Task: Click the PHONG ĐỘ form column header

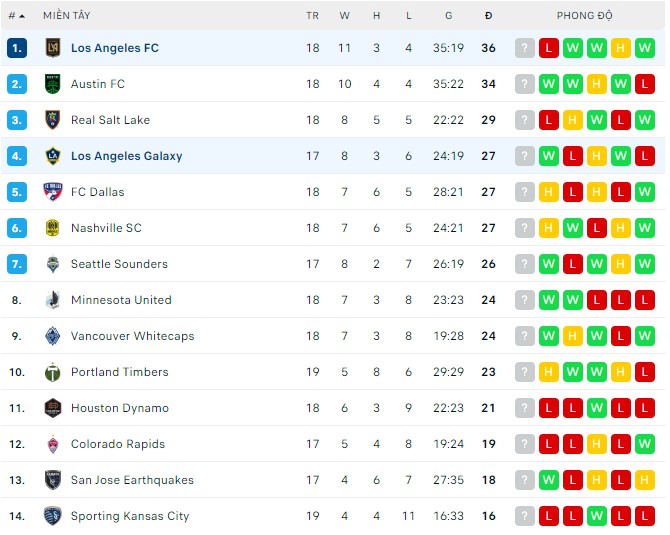Action: [x=584, y=16]
